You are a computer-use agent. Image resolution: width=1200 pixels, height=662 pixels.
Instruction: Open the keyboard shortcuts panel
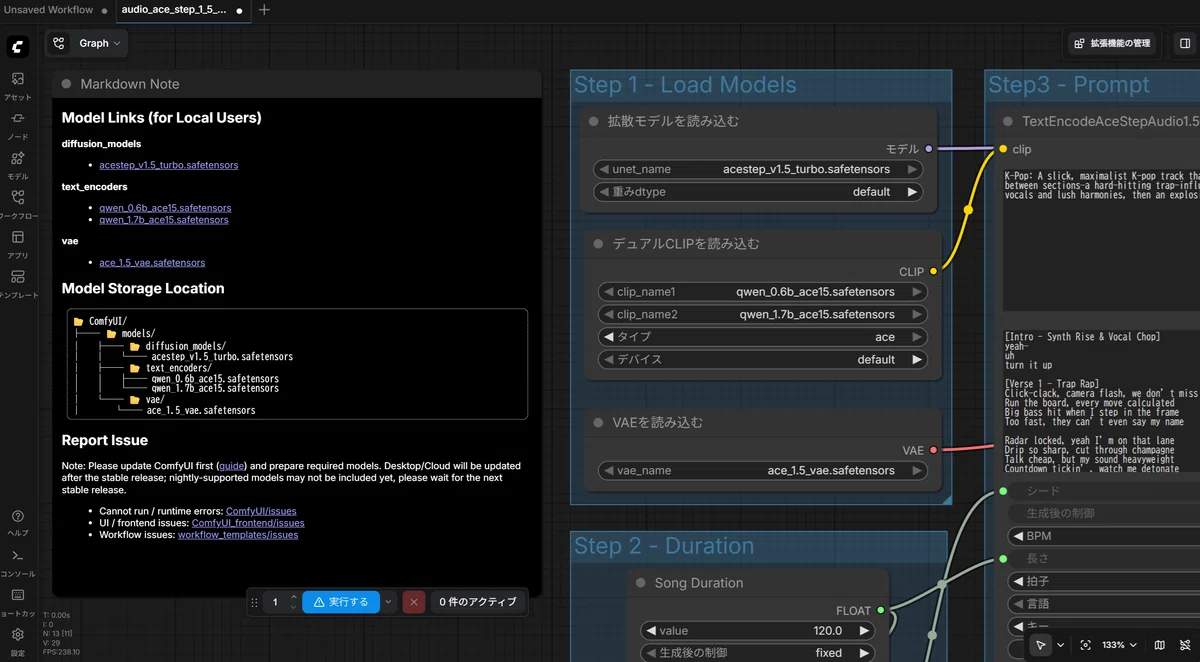click(x=18, y=601)
